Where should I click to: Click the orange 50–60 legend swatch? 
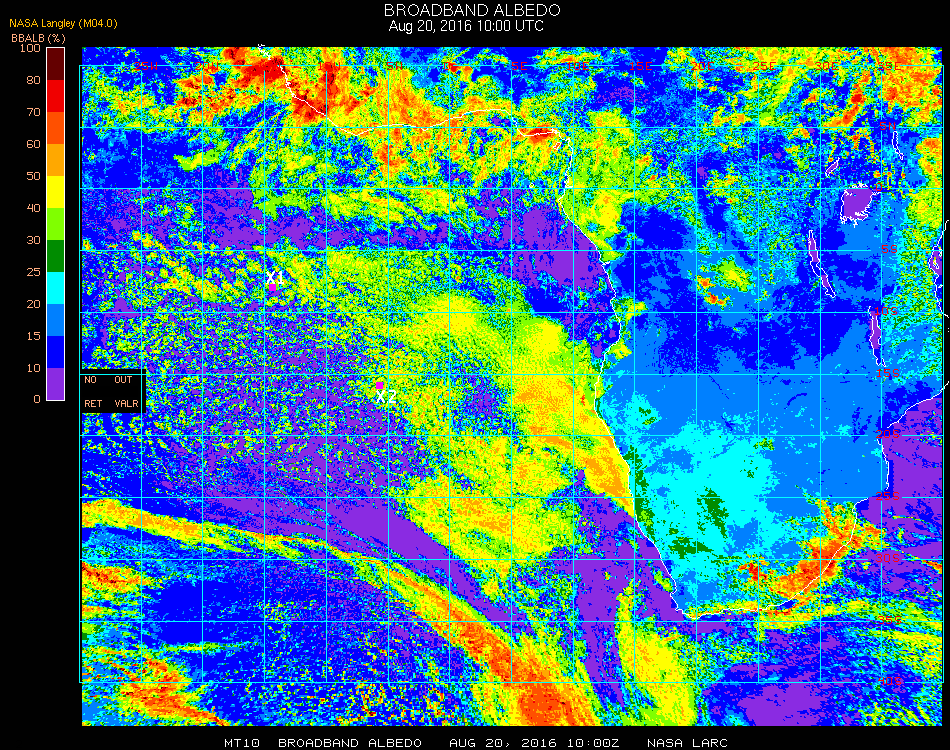56,160
